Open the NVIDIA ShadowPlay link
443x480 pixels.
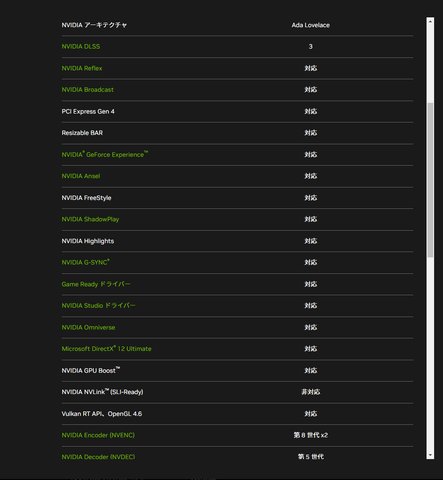[x=90, y=219]
